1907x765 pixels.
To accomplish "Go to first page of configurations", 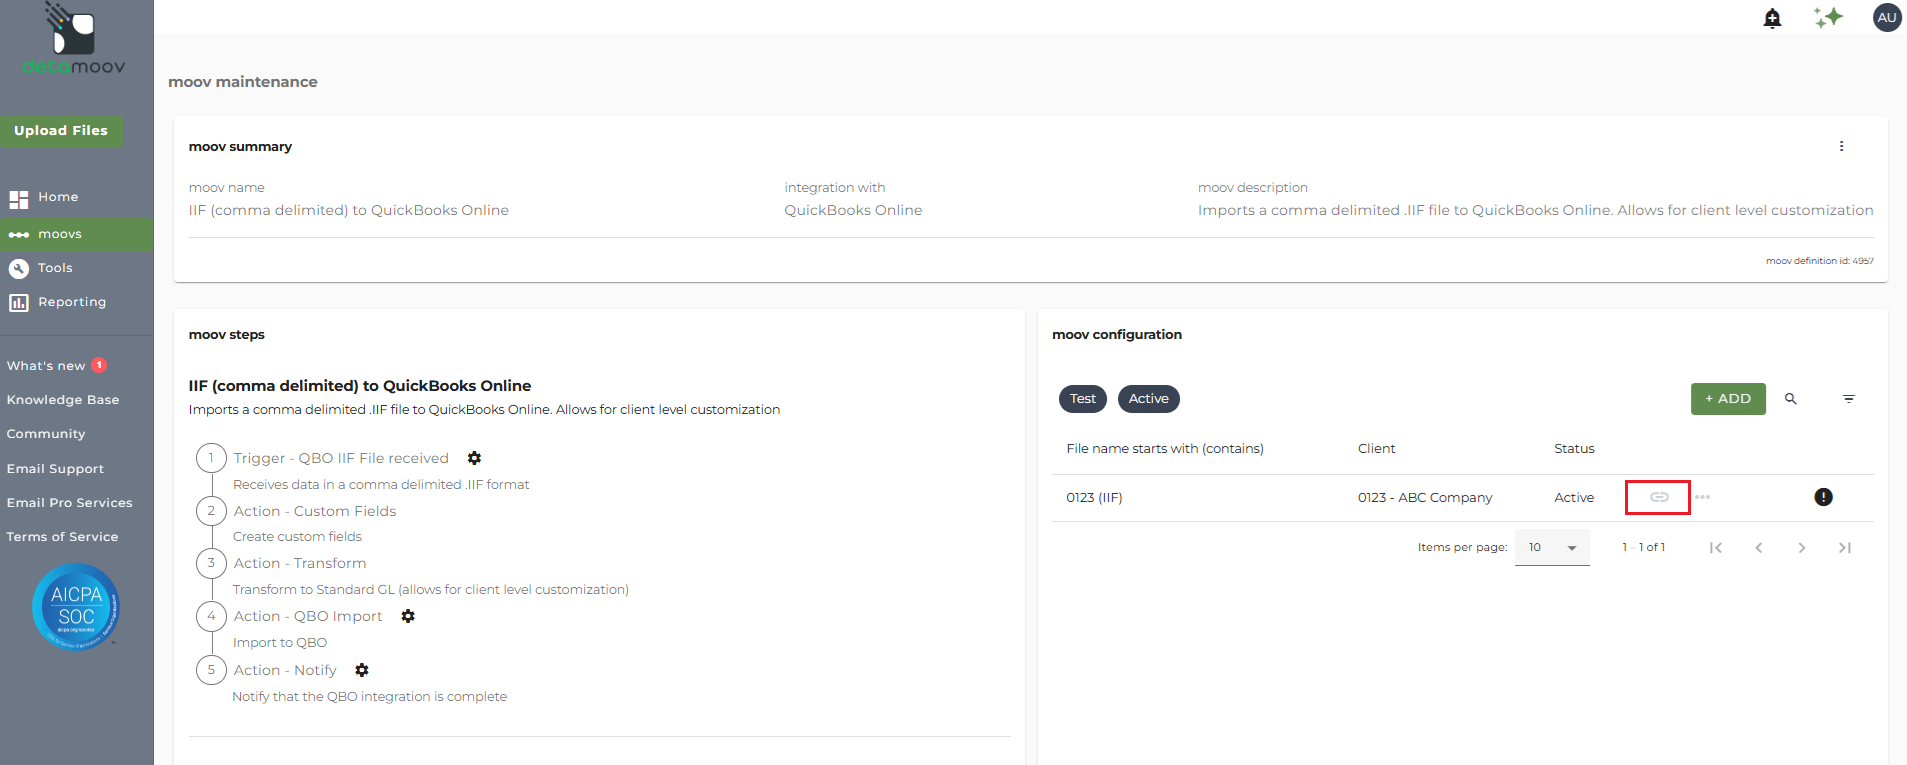I will 1716,548.
